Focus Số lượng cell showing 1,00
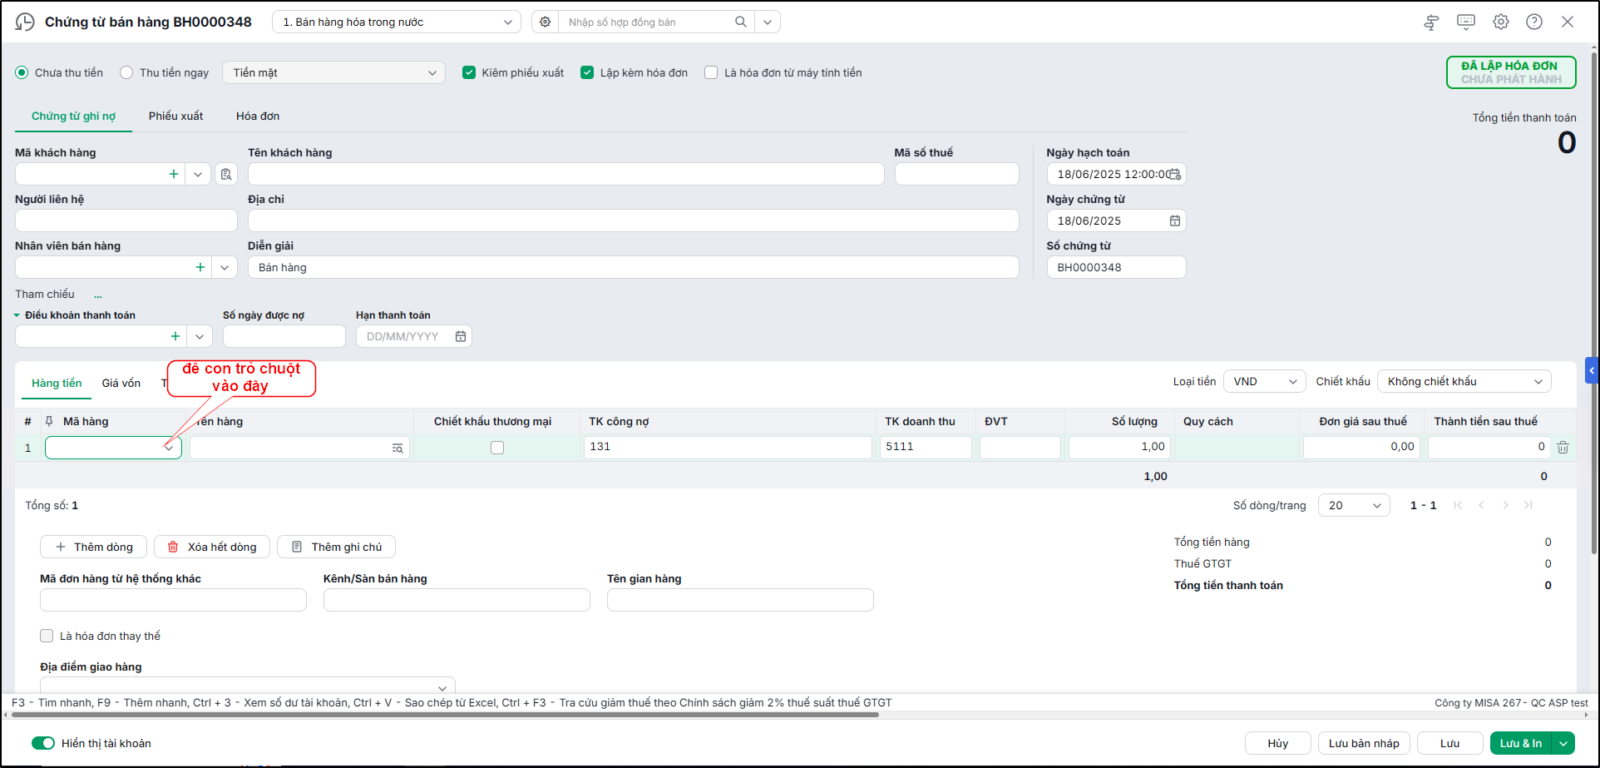 point(1119,447)
